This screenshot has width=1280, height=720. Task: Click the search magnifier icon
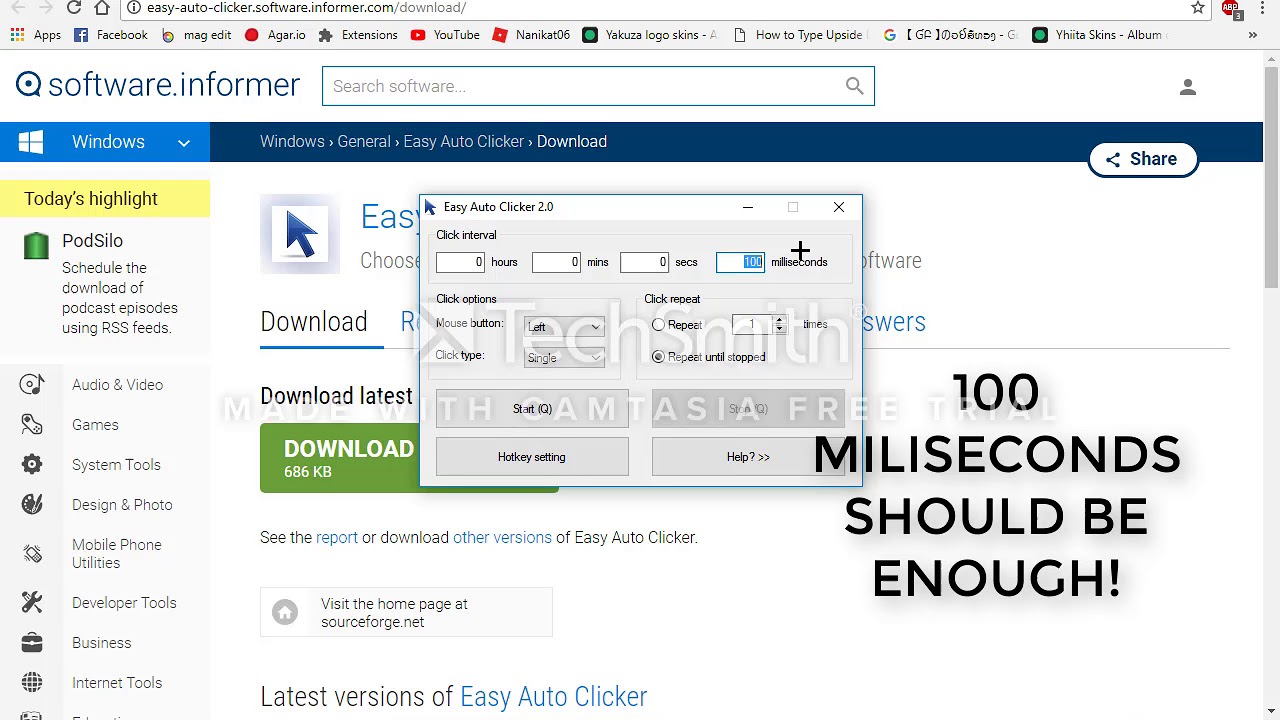coord(854,86)
